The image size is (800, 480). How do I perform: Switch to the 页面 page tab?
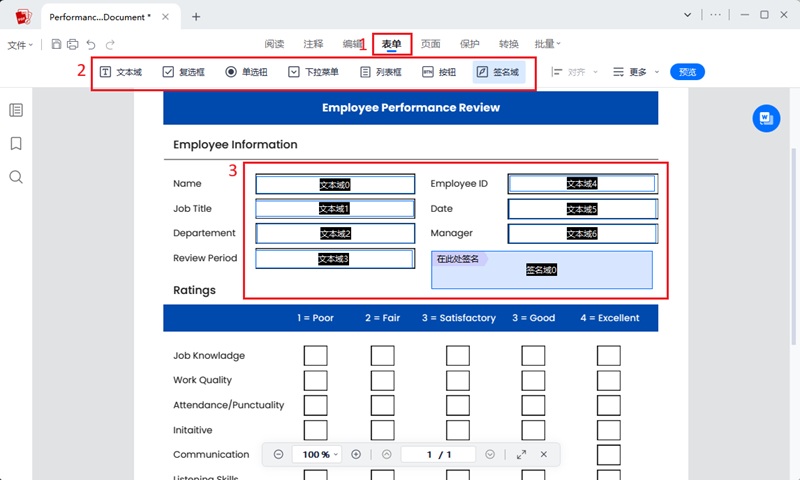(431, 44)
